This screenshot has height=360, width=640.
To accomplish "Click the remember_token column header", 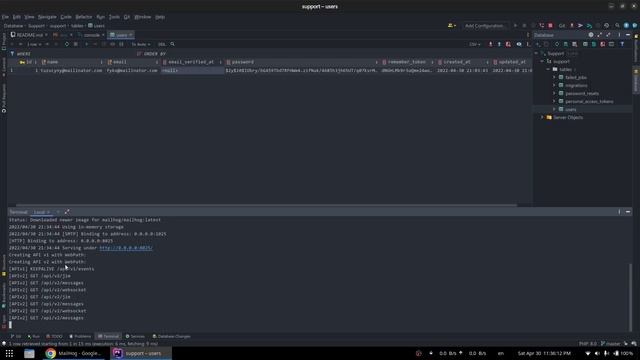I will 407,62.
